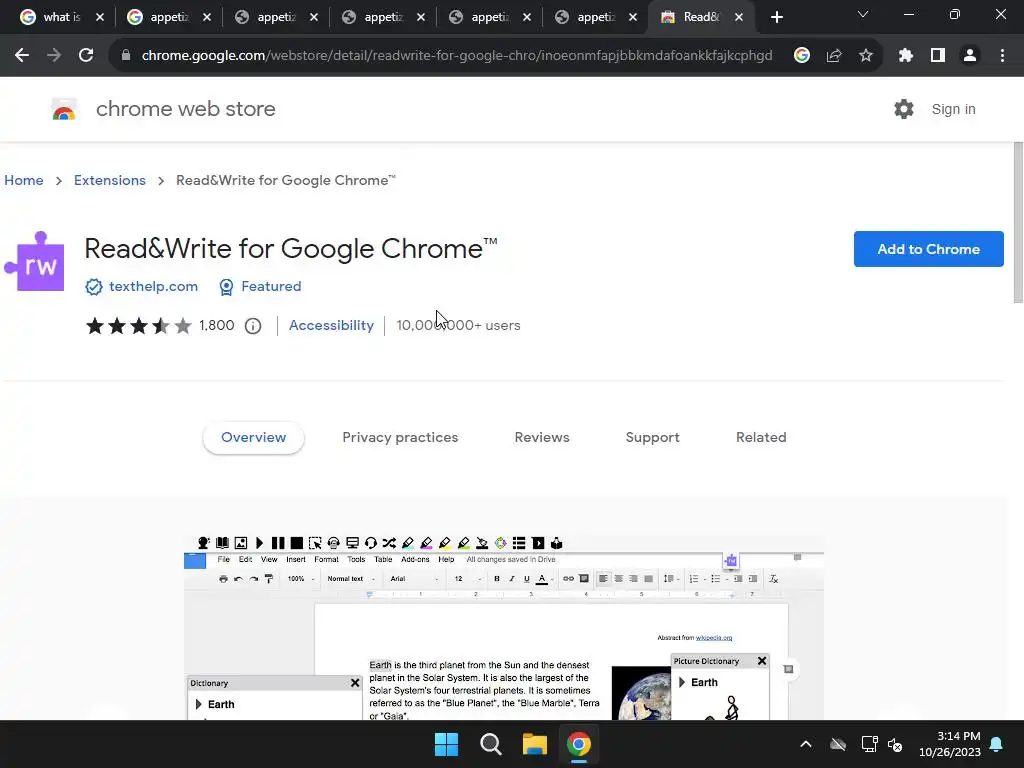Open the Windows Start menu
Viewport: 1024px width, 768px height.
tap(447, 744)
